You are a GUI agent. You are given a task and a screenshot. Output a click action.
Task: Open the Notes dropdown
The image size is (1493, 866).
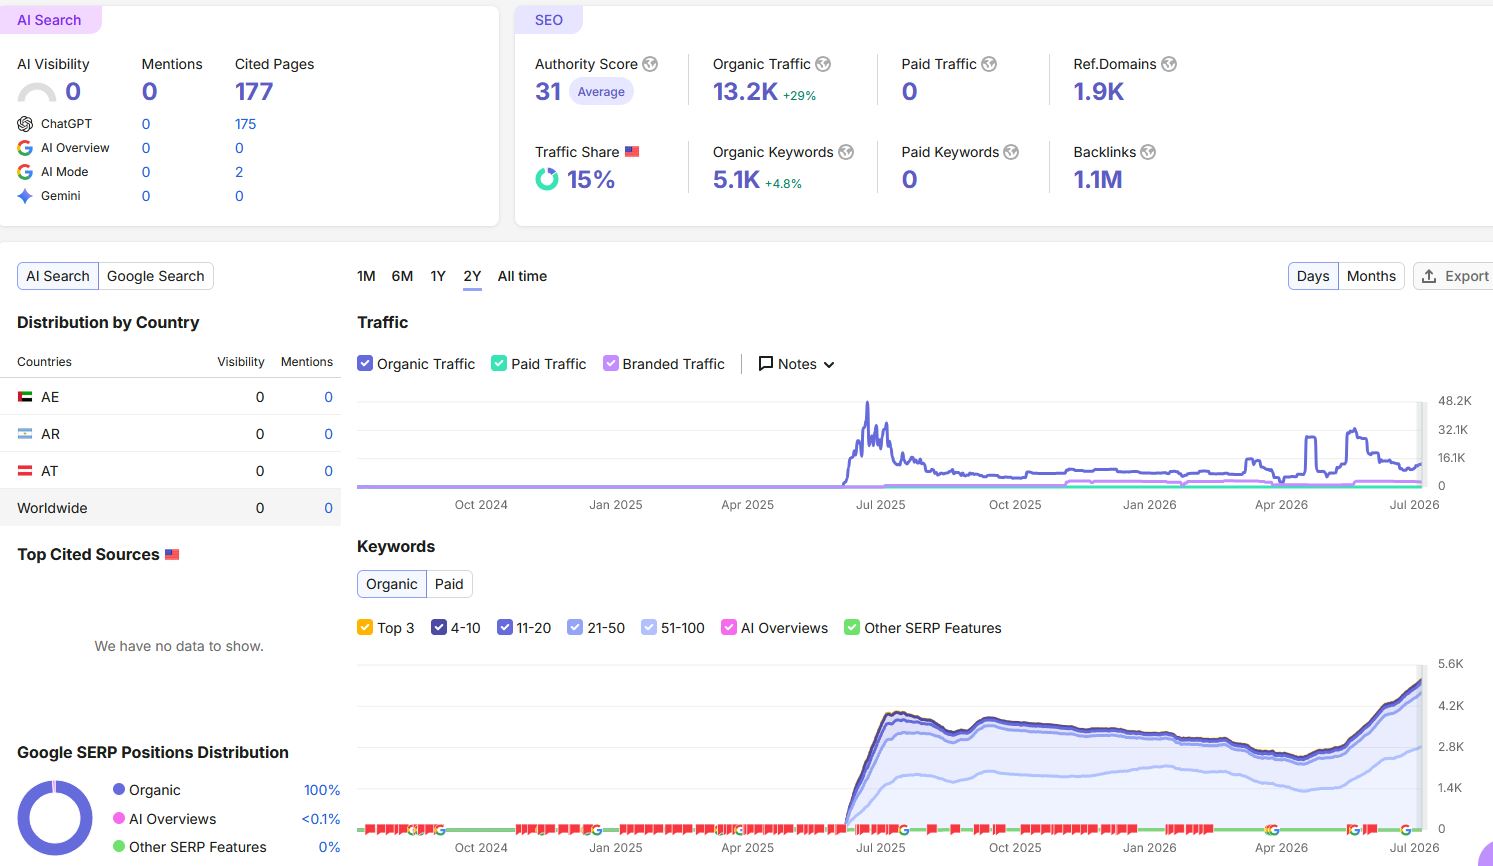click(x=796, y=364)
